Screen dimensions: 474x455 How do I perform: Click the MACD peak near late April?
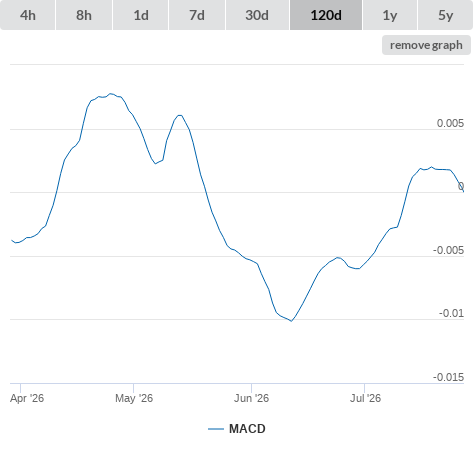[x=111, y=94]
